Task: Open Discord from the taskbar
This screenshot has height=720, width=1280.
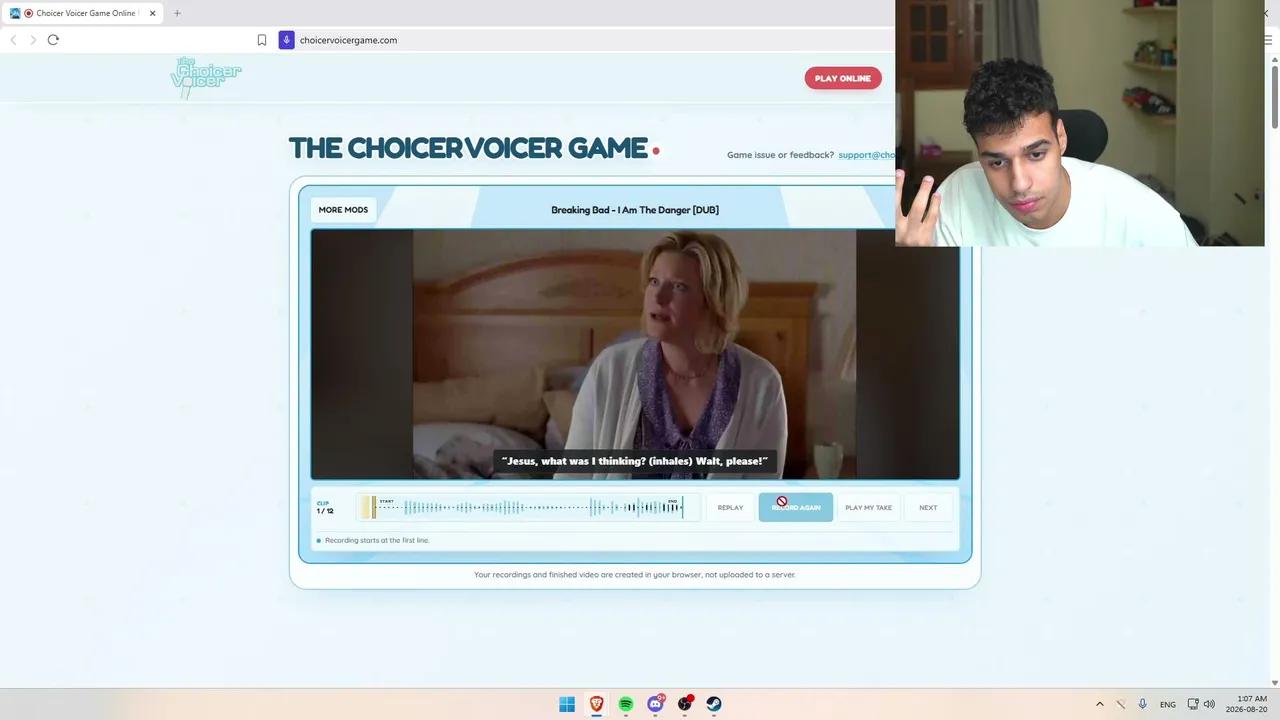Action: click(655, 704)
